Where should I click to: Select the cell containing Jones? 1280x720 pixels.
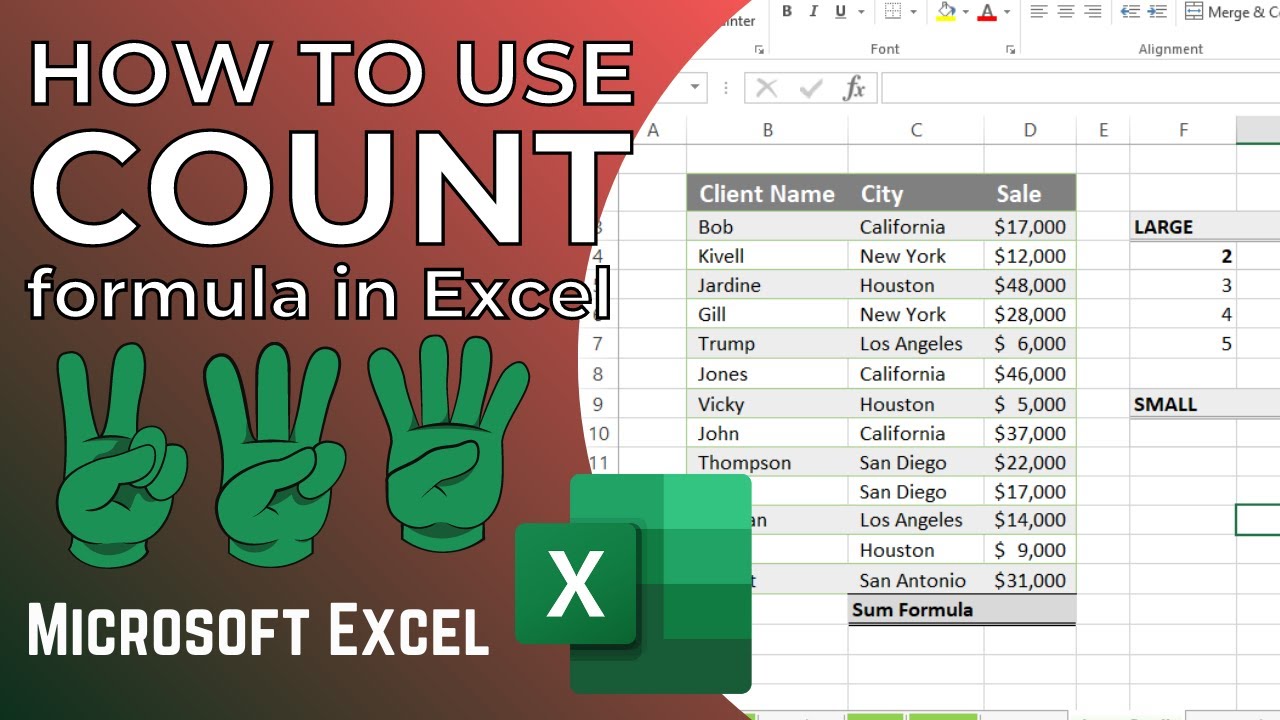767,374
